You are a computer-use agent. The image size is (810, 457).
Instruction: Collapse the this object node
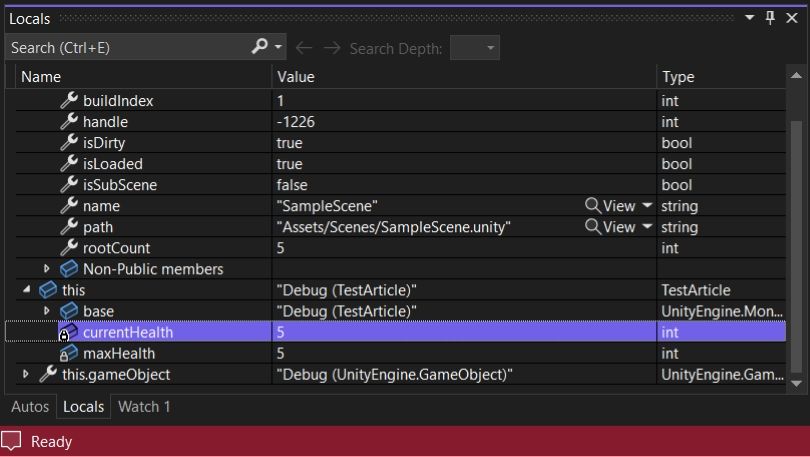[26, 290]
